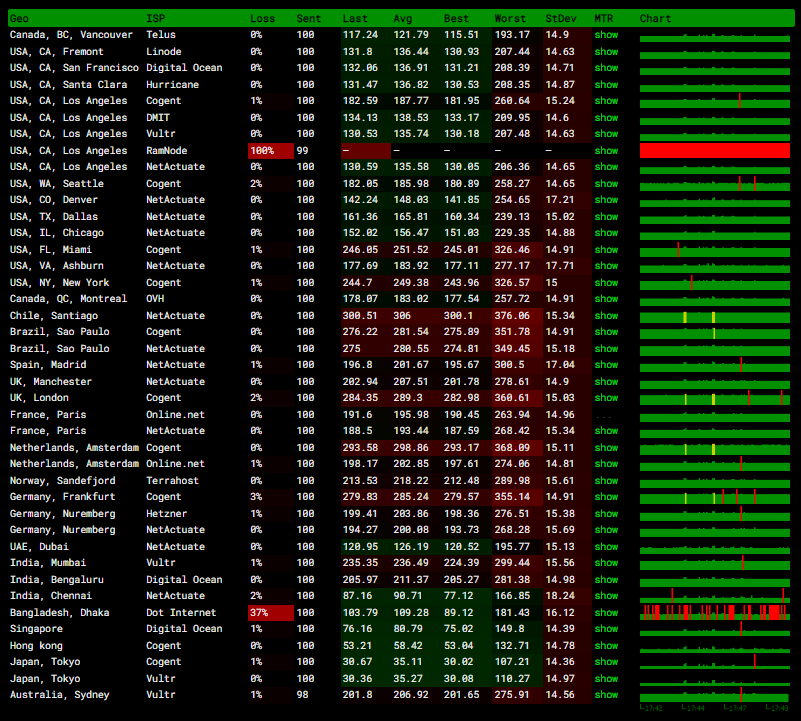
Task: Open MTR for Spain Madrid NetActuate
Action: point(606,364)
